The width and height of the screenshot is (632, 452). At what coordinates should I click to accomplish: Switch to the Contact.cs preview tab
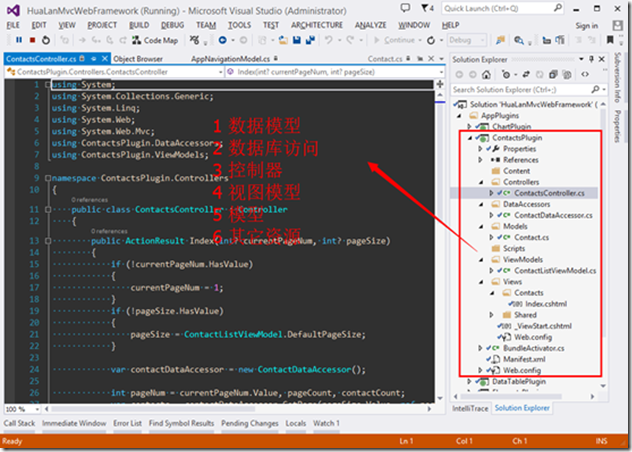tap(385, 59)
